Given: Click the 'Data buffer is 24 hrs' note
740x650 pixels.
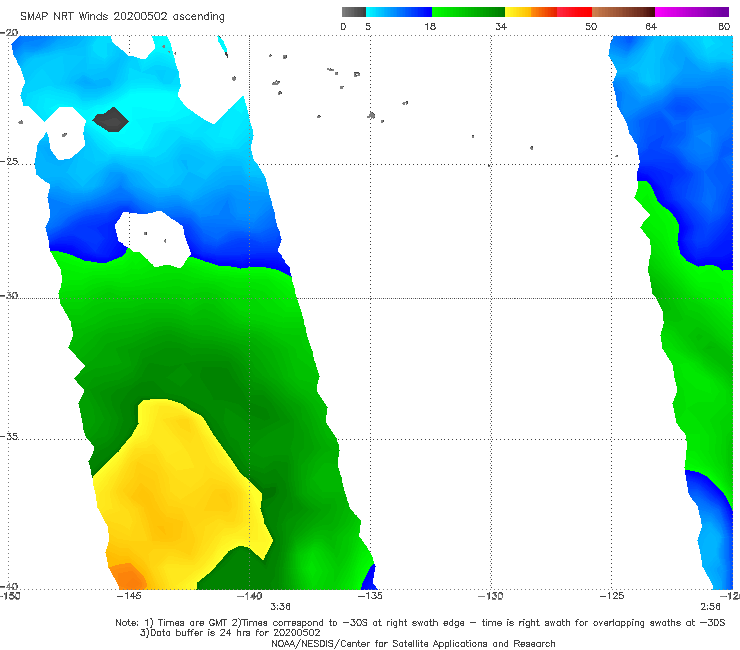Looking at the screenshot, I should tap(230, 633).
